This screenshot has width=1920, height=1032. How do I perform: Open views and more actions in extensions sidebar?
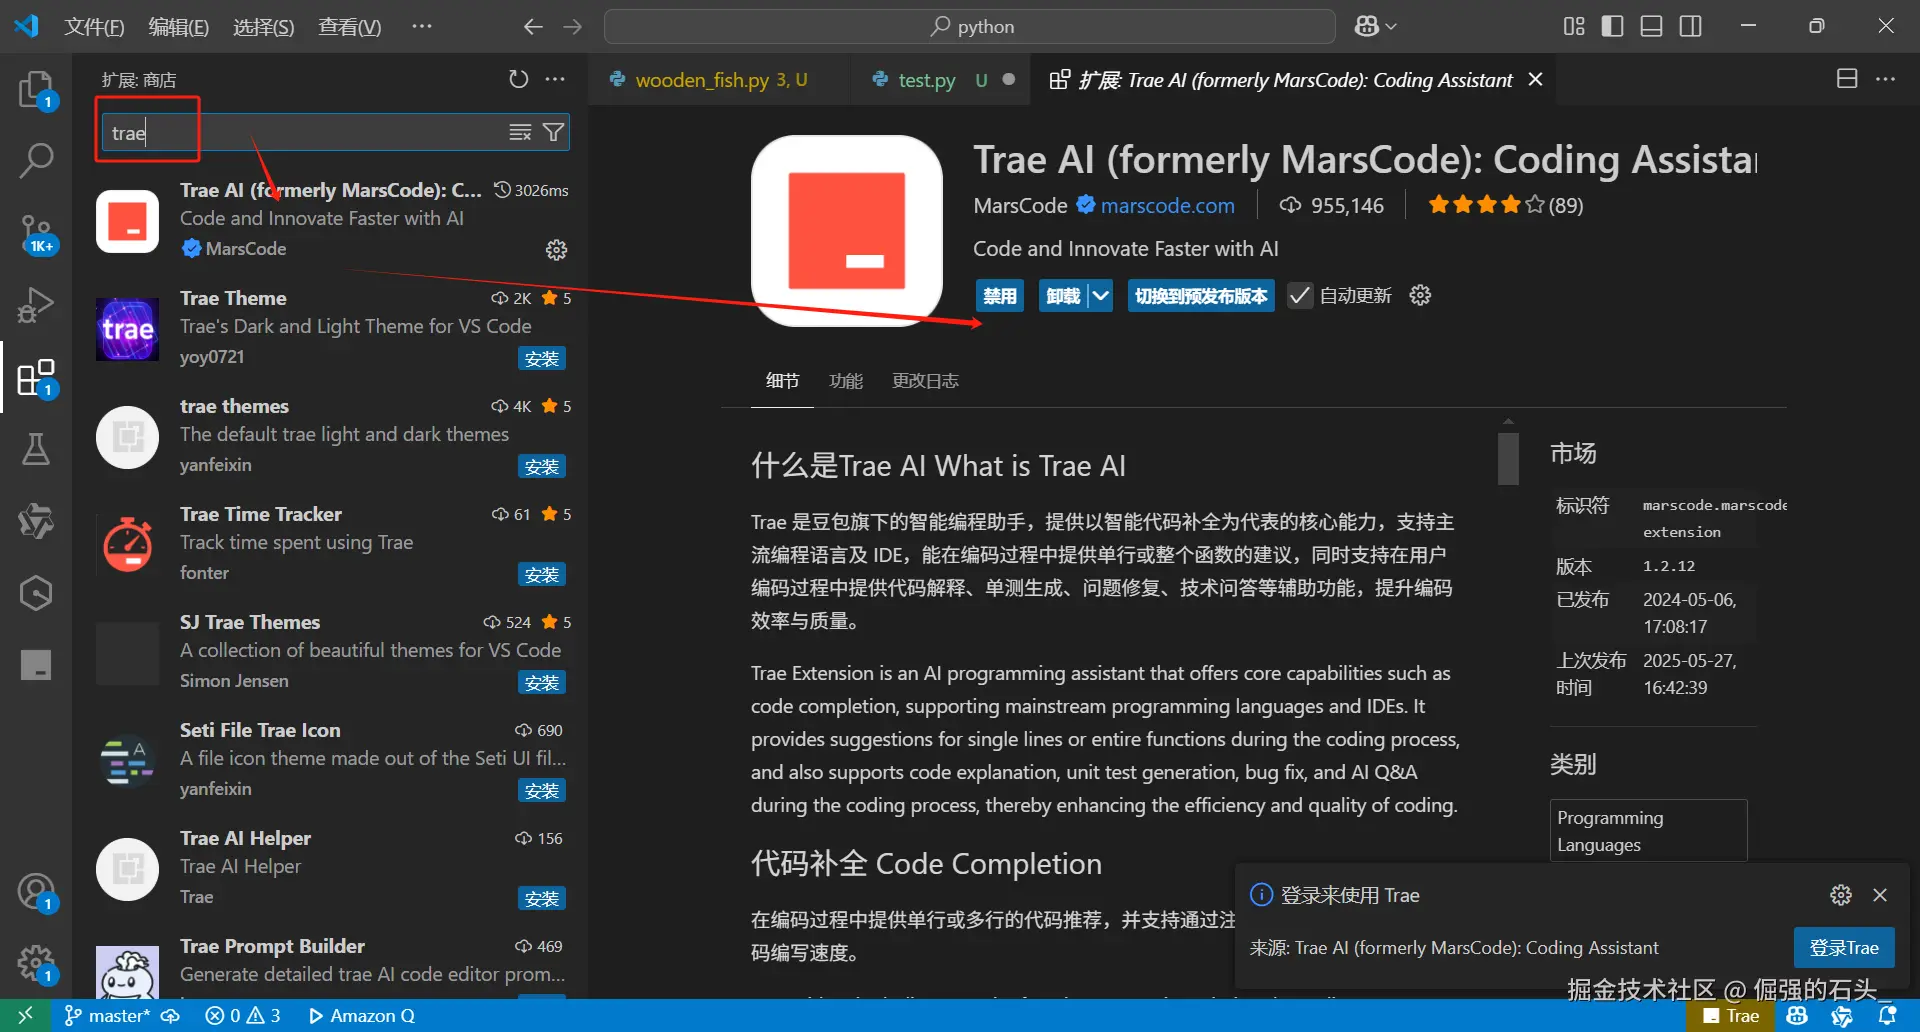coord(555,79)
